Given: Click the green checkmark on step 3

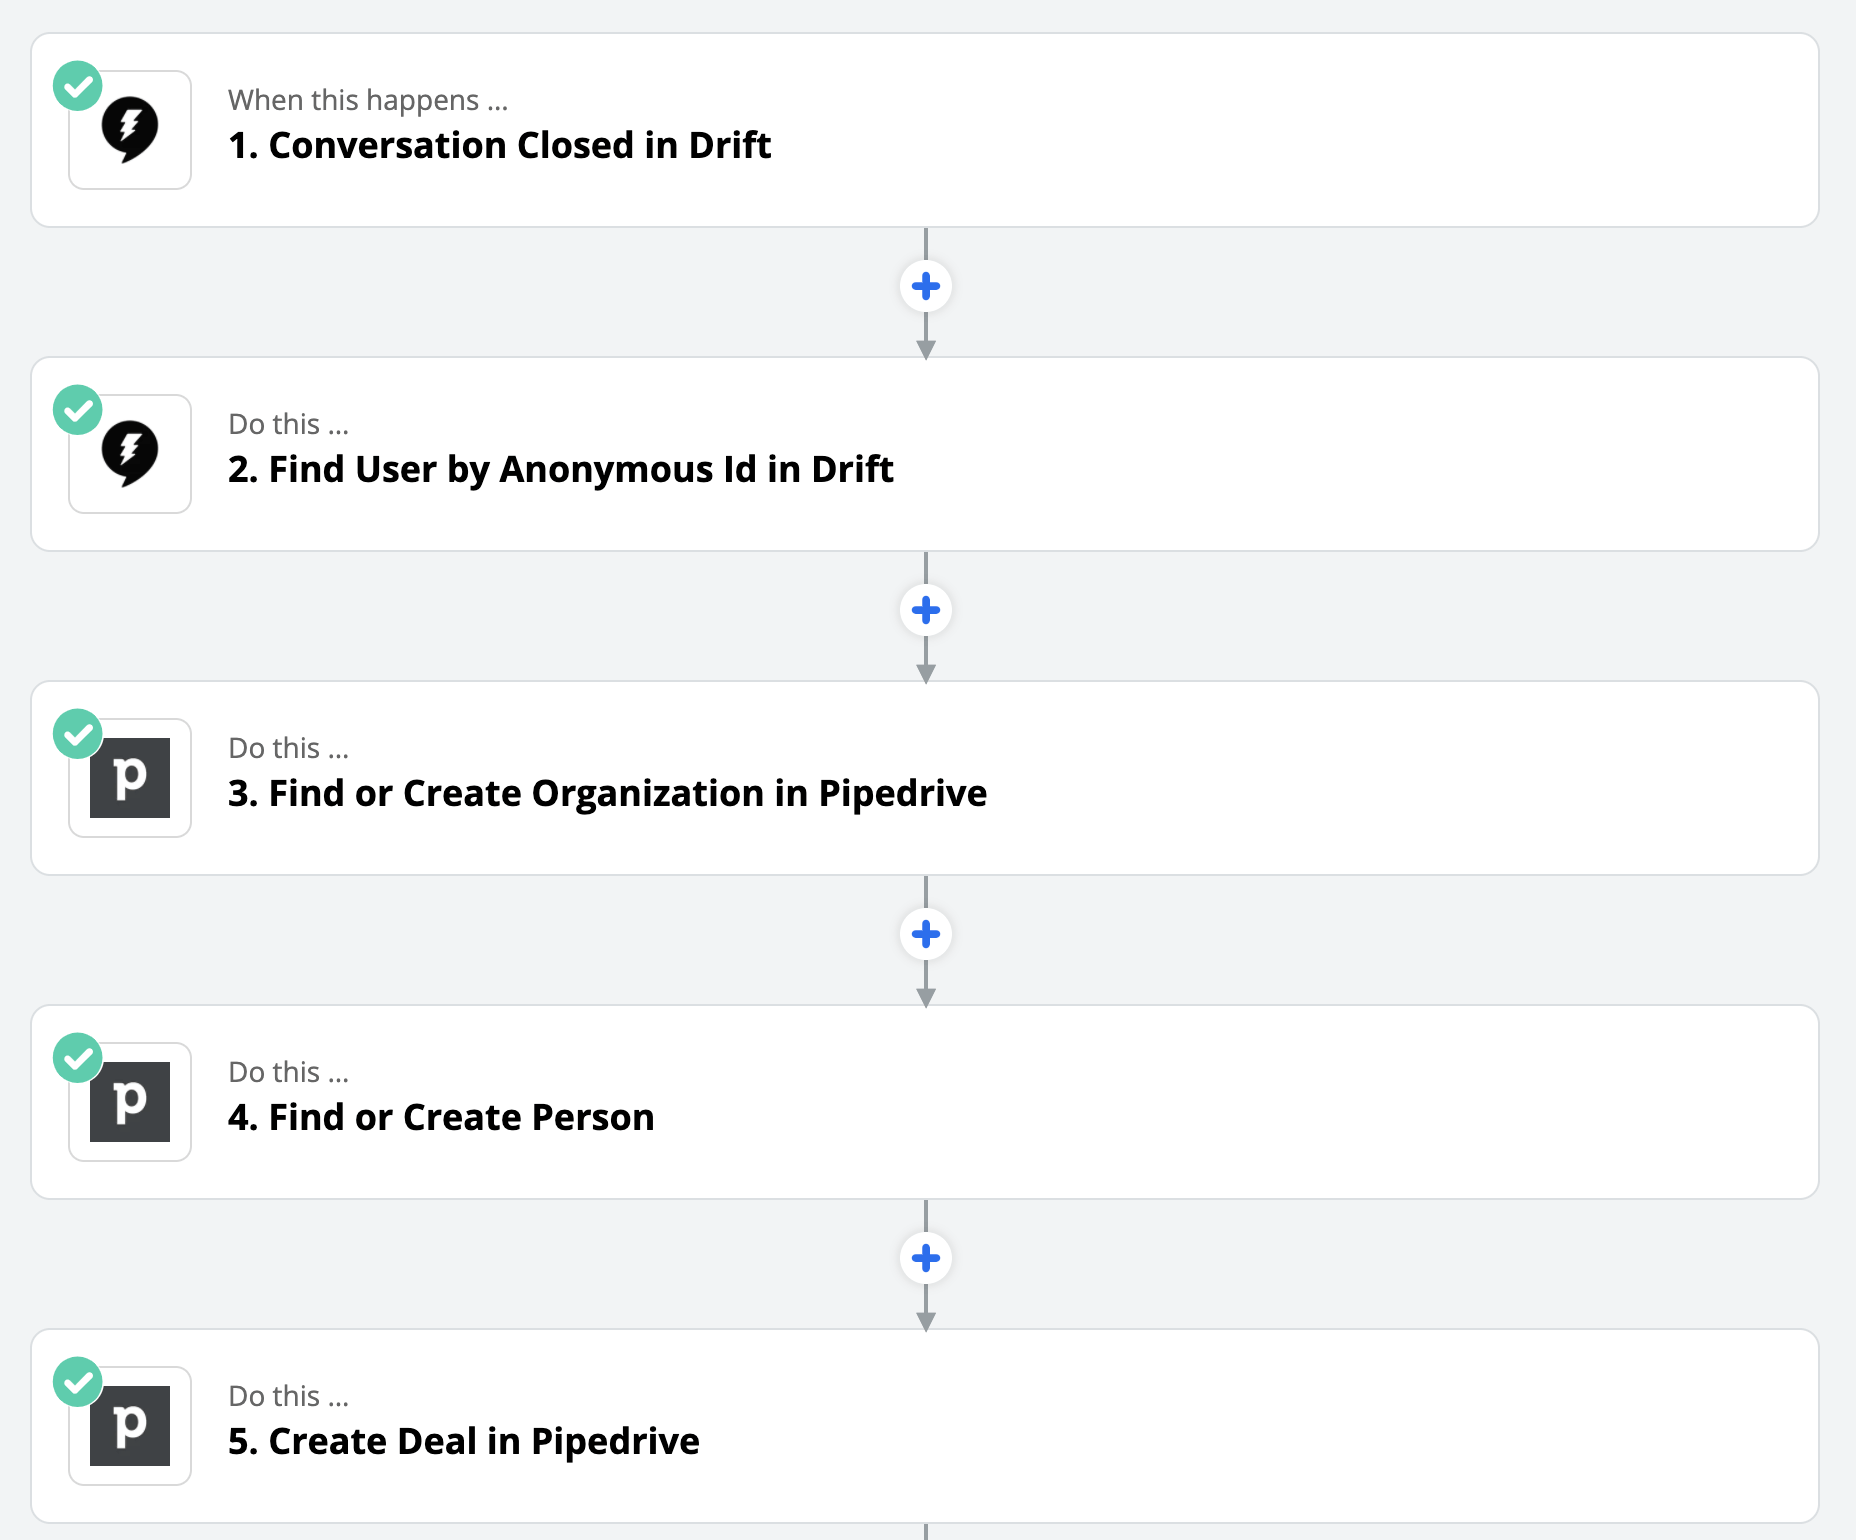Looking at the screenshot, I should coord(78,734).
